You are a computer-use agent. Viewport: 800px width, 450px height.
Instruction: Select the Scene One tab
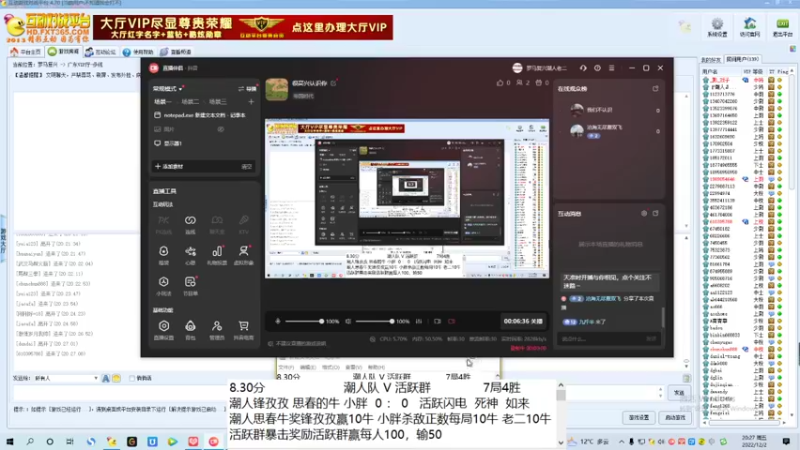pyautogui.click(x=163, y=102)
